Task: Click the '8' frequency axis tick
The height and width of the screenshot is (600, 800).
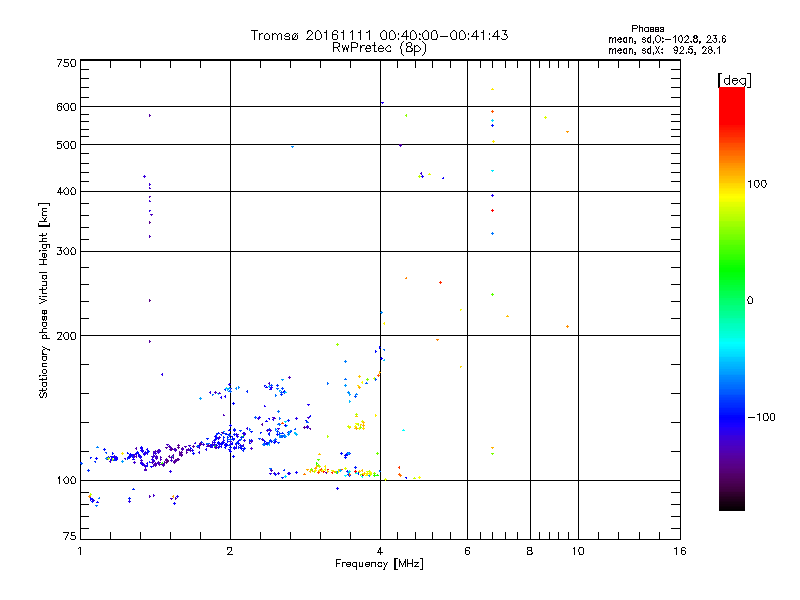Action: [530, 551]
